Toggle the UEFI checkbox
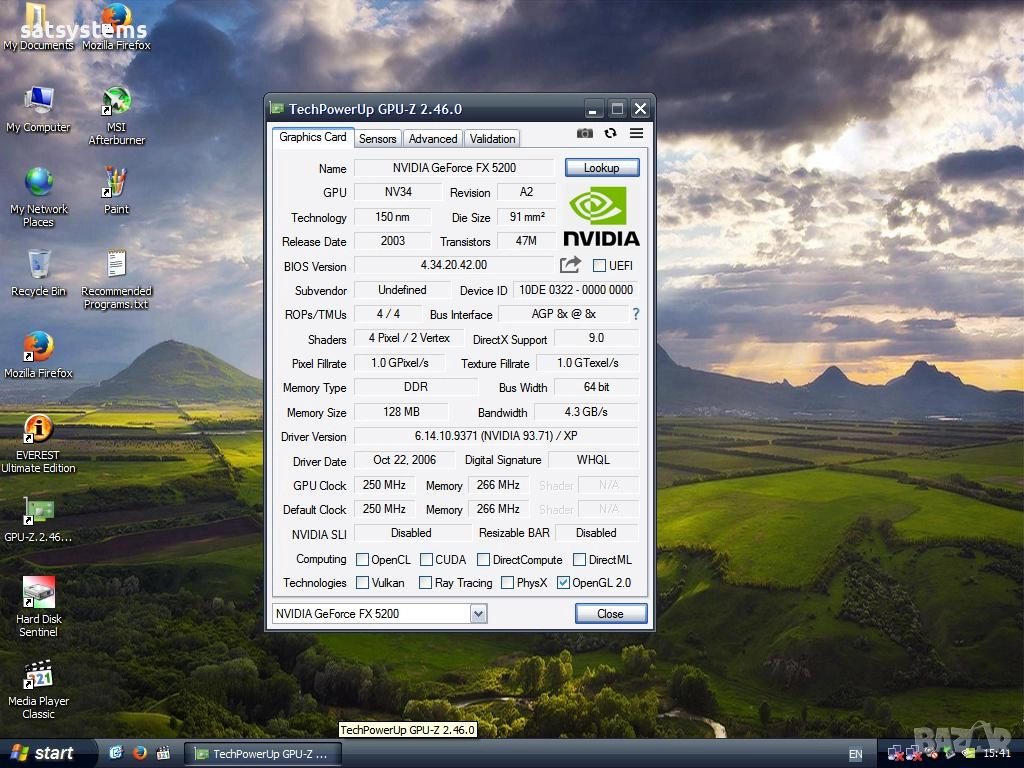 click(599, 266)
